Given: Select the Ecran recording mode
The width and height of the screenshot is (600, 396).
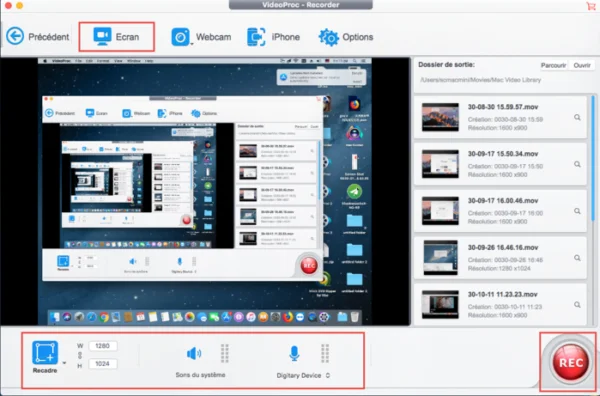Looking at the screenshot, I should click(x=116, y=37).
